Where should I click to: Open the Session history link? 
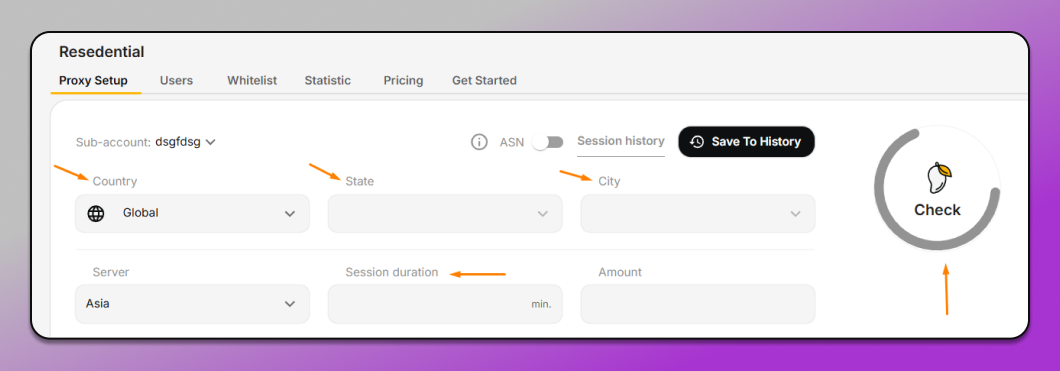point(621,141)
